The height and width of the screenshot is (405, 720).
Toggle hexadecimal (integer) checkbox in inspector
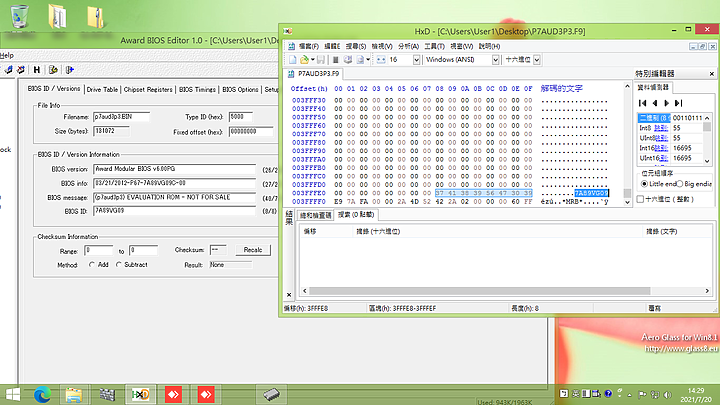[x=640, y=199]
